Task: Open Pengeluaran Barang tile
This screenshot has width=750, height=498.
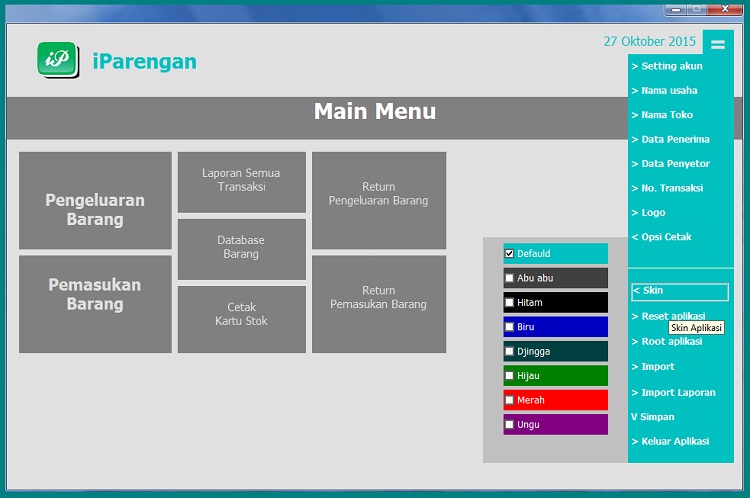Action: pos(95,200)
